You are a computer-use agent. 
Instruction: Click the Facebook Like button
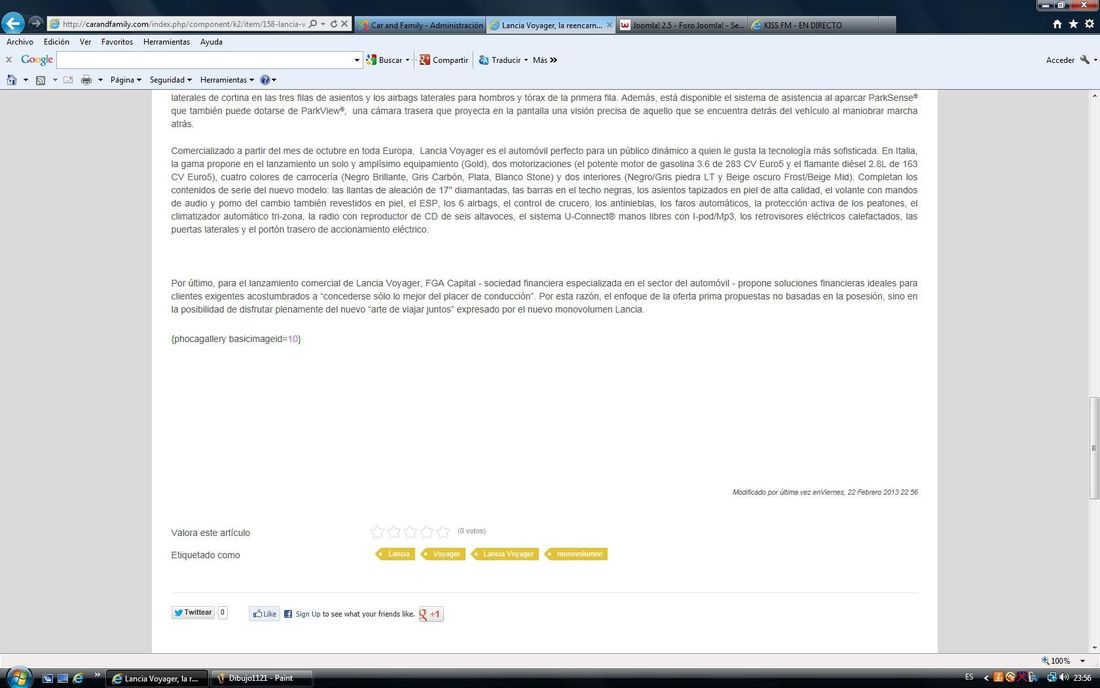pyautogui.click(x=264, y=614)
